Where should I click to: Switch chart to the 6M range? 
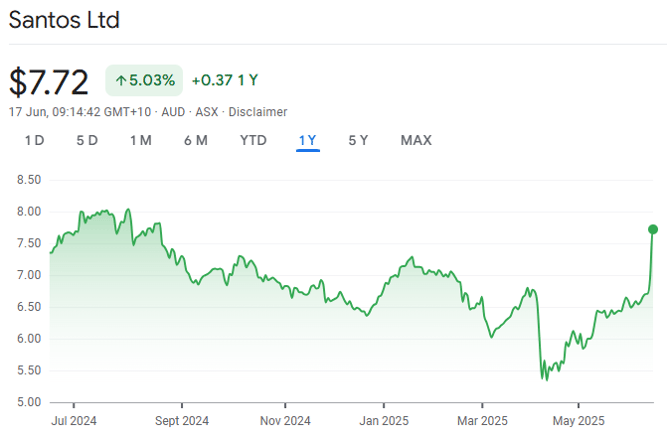(196, 140)
